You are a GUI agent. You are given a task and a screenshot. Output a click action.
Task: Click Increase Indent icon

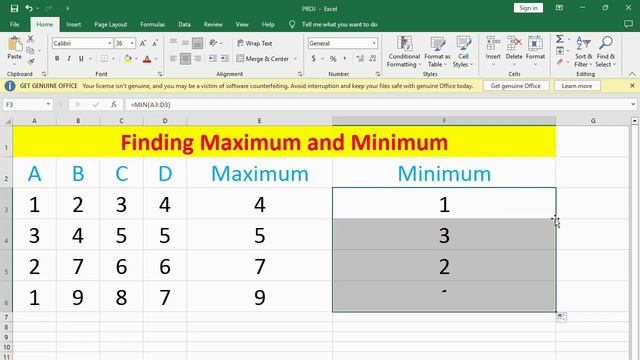click(x=225, y=59)
